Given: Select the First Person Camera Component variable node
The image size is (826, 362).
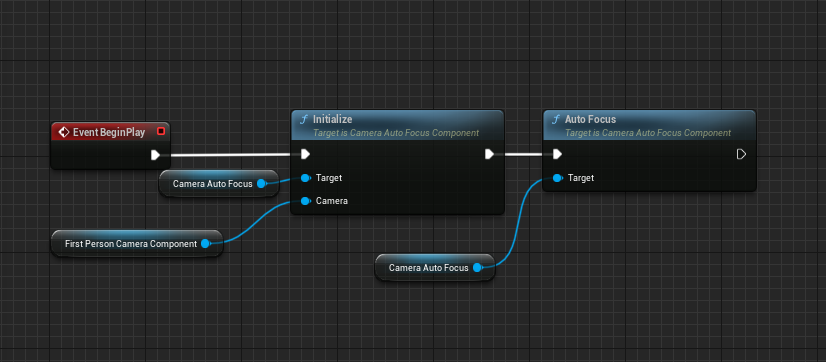Looking at the screenshot, I should click(137, 243).
